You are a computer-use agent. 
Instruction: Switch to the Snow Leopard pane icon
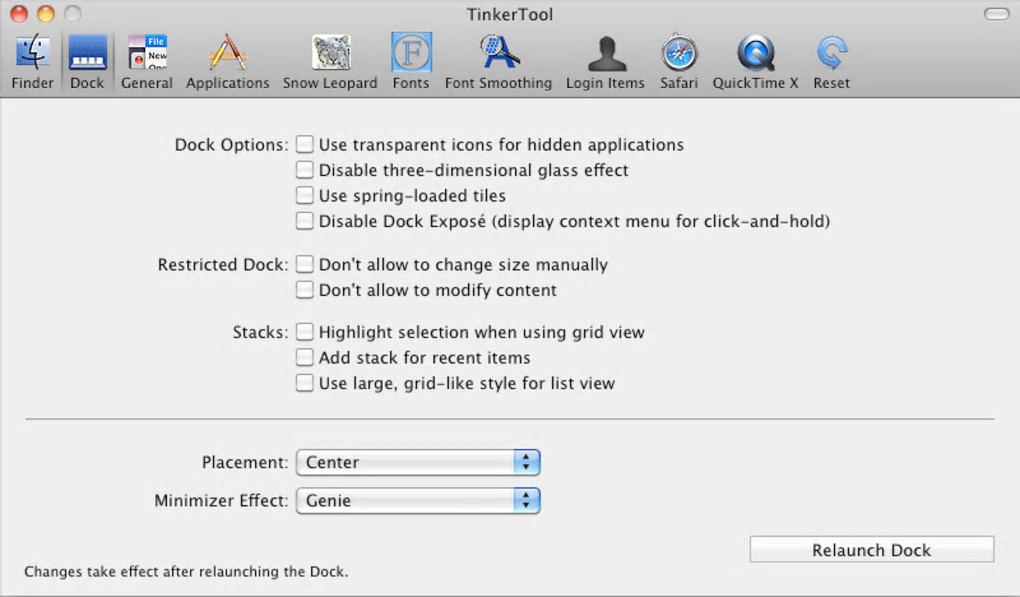(330, 54)
